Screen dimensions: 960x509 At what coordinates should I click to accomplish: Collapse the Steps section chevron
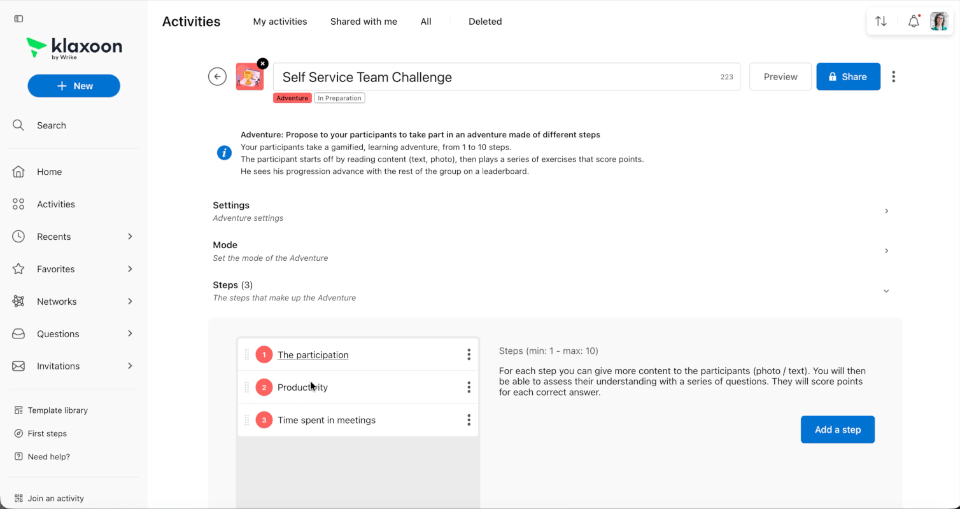coord(886,291)
